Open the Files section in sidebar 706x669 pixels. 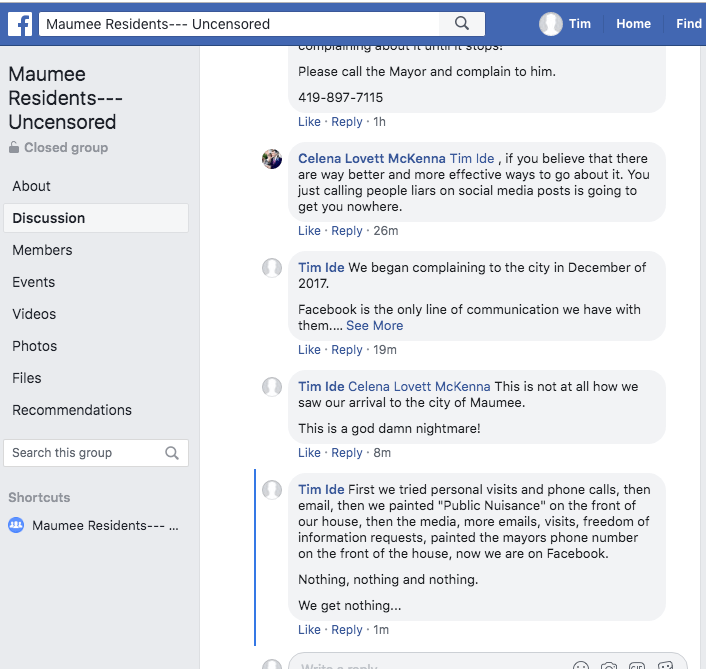(27, 378)
